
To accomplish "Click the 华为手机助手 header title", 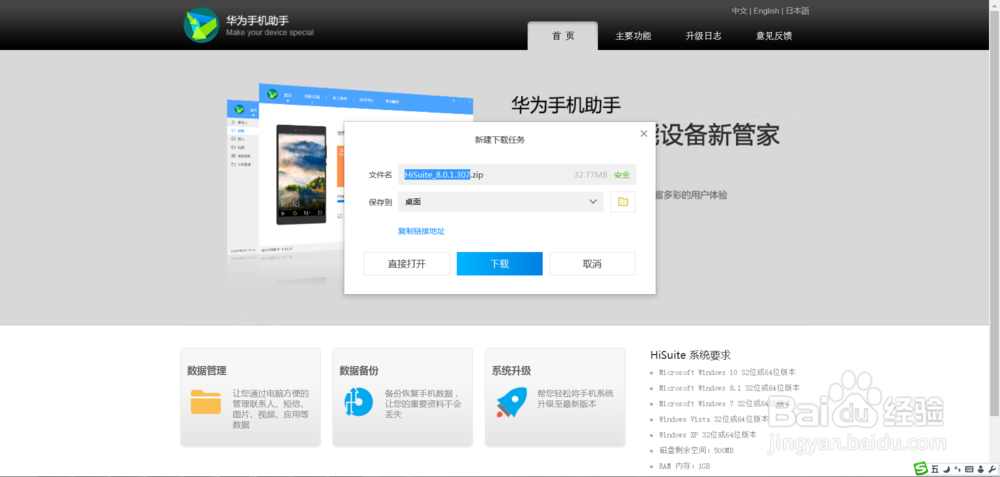I will (x=257, y=20).
